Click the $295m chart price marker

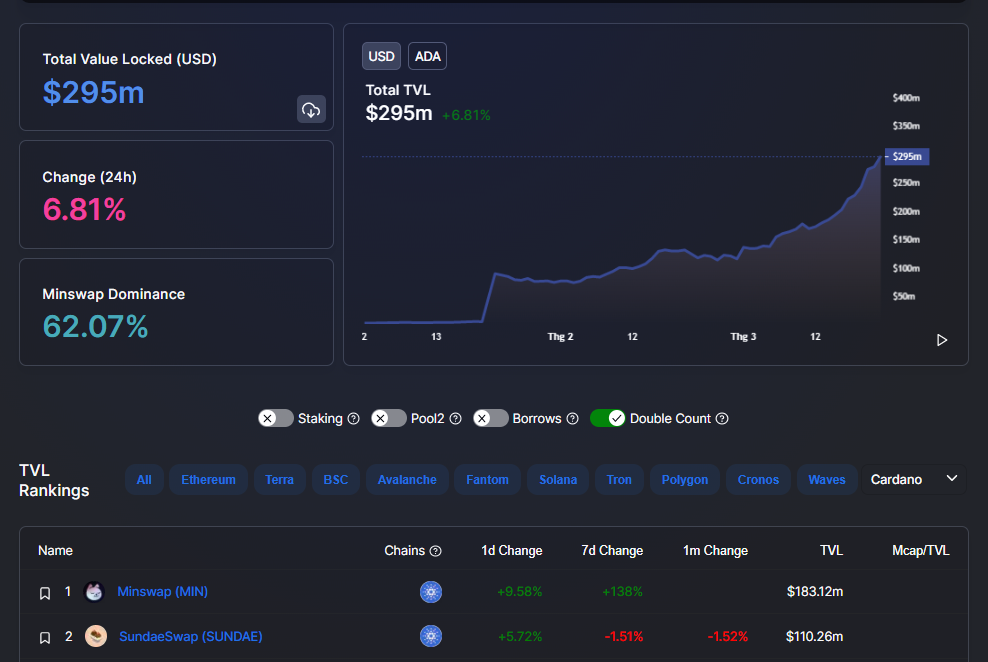point(907,156)
